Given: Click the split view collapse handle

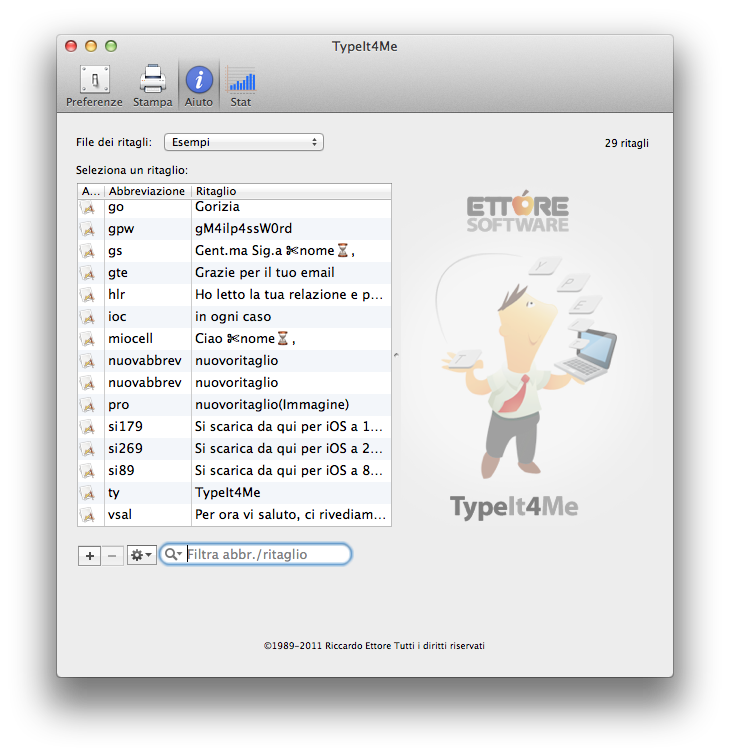Looking at the screenshot, I should point(396,355).
